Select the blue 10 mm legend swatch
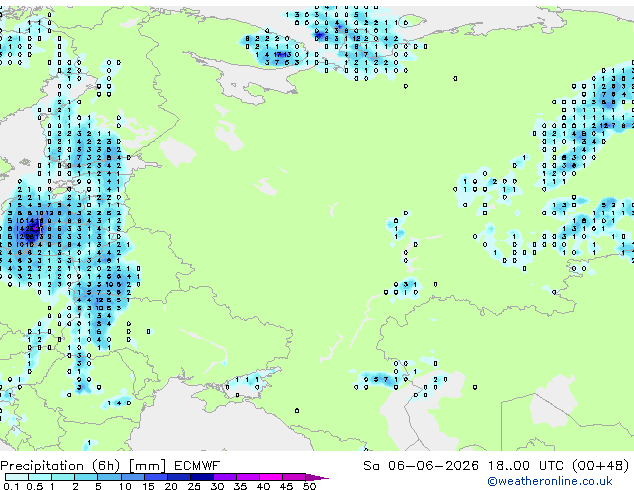Viewport: 634px width, 490px height. pos(133,477)
